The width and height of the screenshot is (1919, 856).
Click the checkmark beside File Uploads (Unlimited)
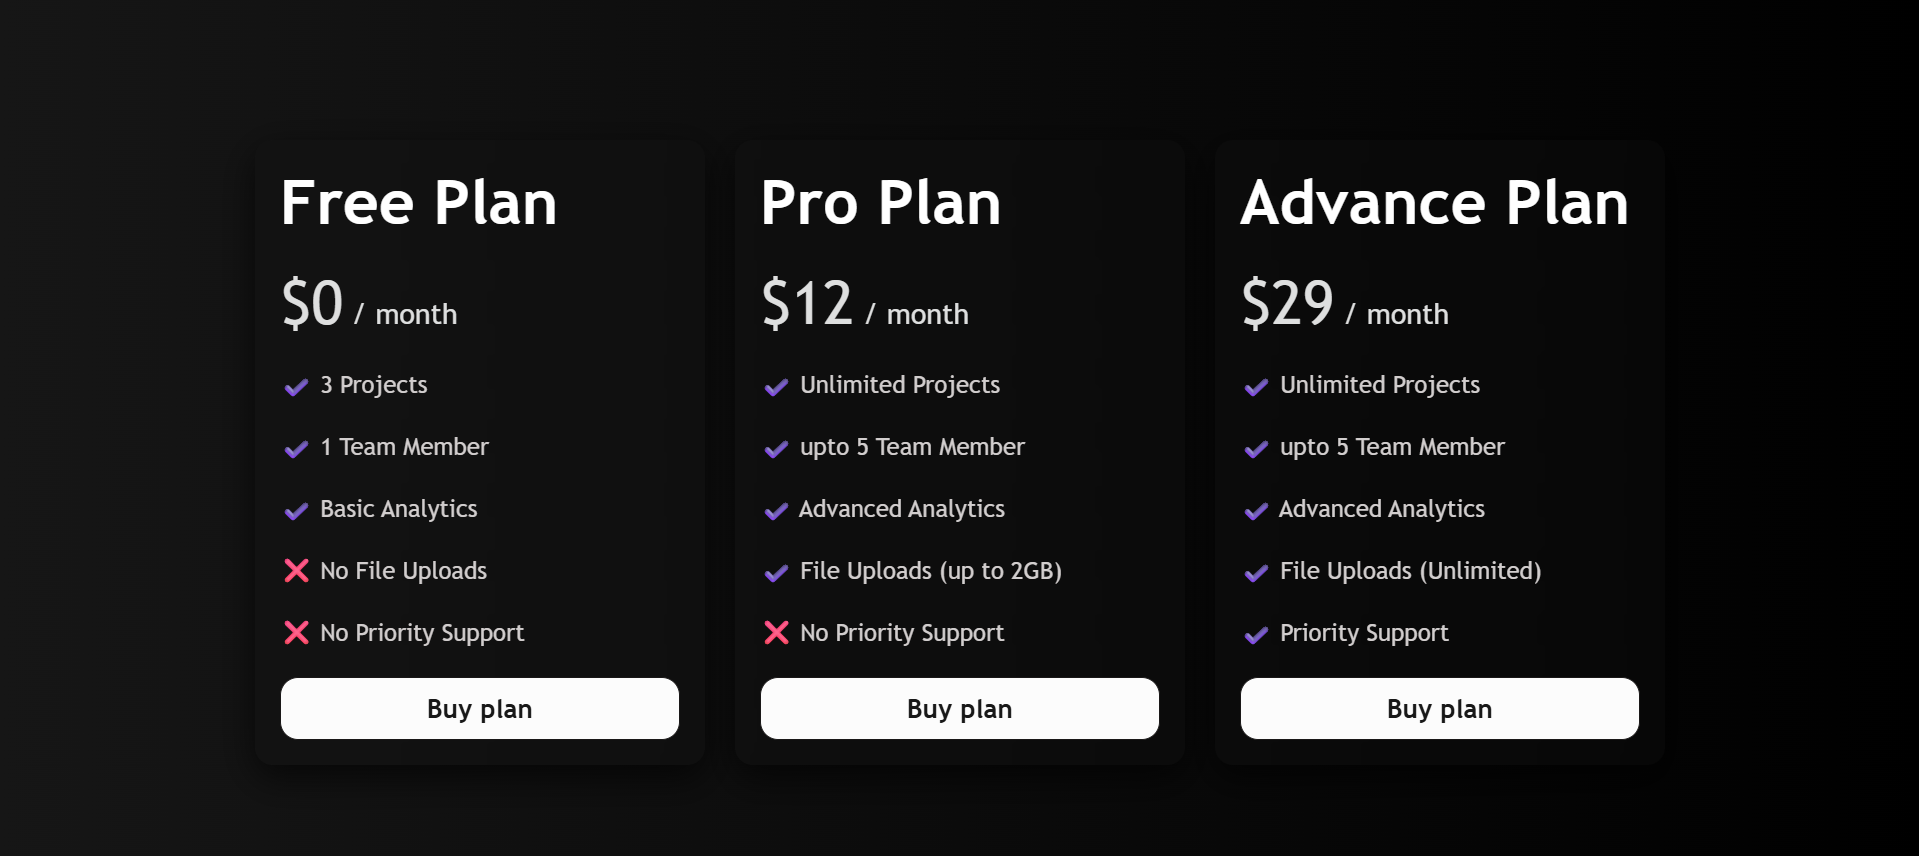[1256, 573]
